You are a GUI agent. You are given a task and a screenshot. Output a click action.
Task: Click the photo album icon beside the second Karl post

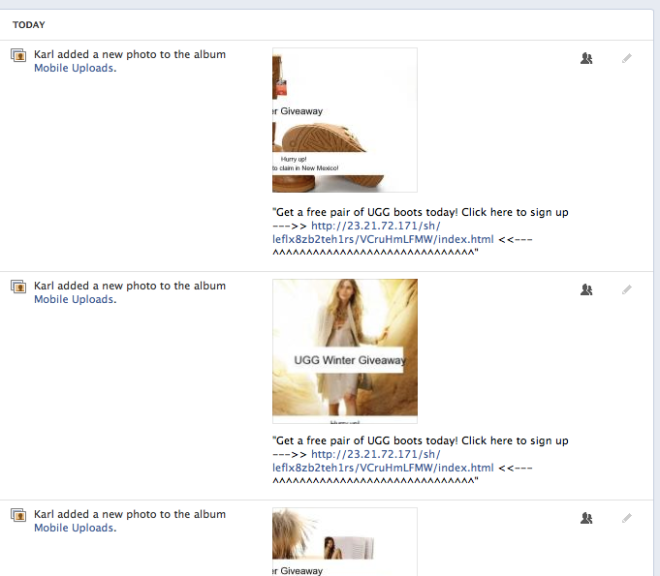click(18, 286)
